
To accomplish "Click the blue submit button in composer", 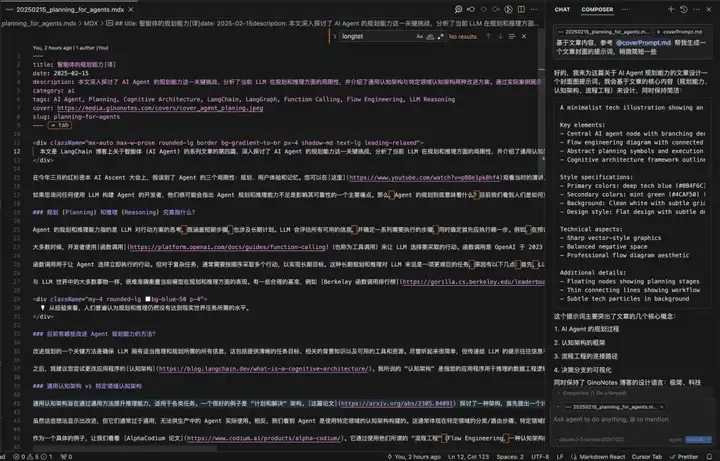I will click(698, 440).
